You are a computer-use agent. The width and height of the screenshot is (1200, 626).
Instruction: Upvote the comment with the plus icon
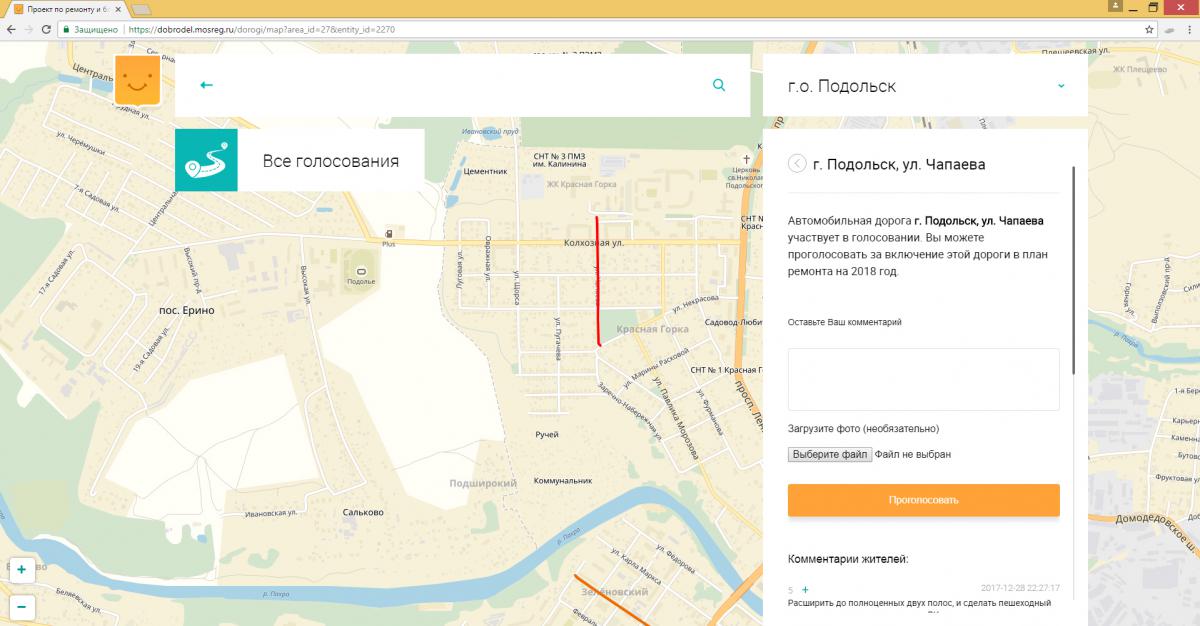tap(805, 590)
